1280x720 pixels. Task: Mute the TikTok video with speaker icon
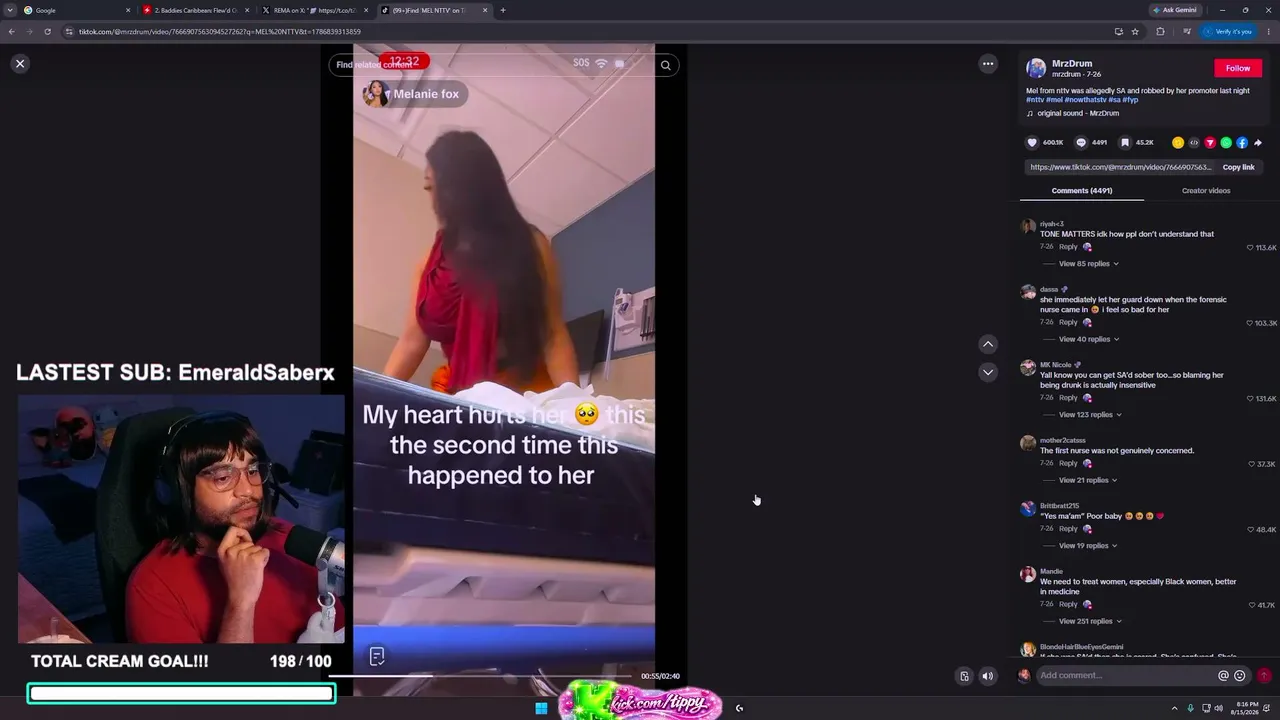[988, 676]
